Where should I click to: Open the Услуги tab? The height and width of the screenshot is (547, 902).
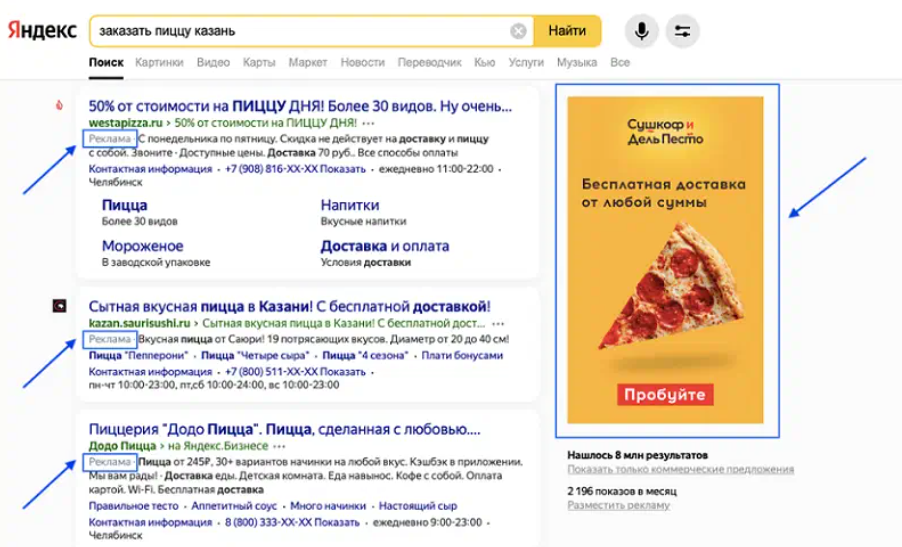coord(526,62)
